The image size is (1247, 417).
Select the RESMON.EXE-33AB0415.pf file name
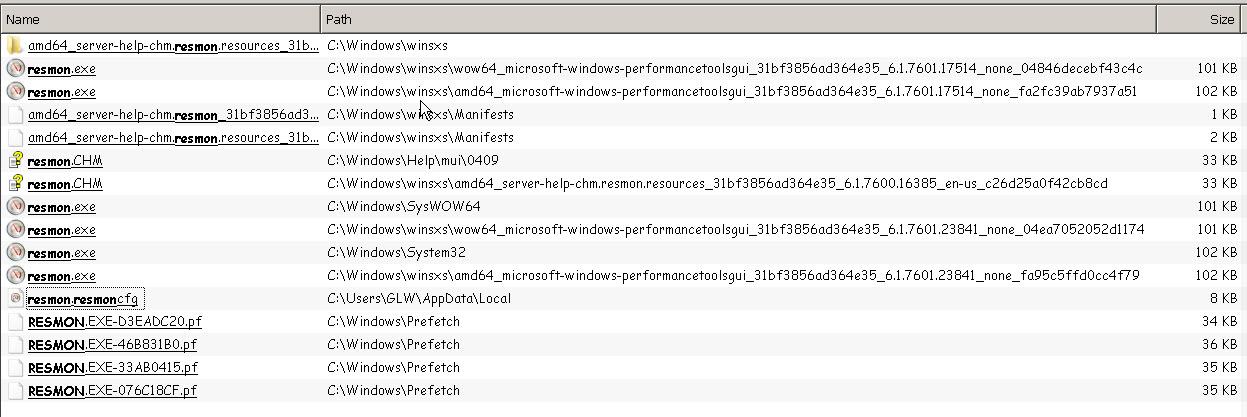click(112, 368)
